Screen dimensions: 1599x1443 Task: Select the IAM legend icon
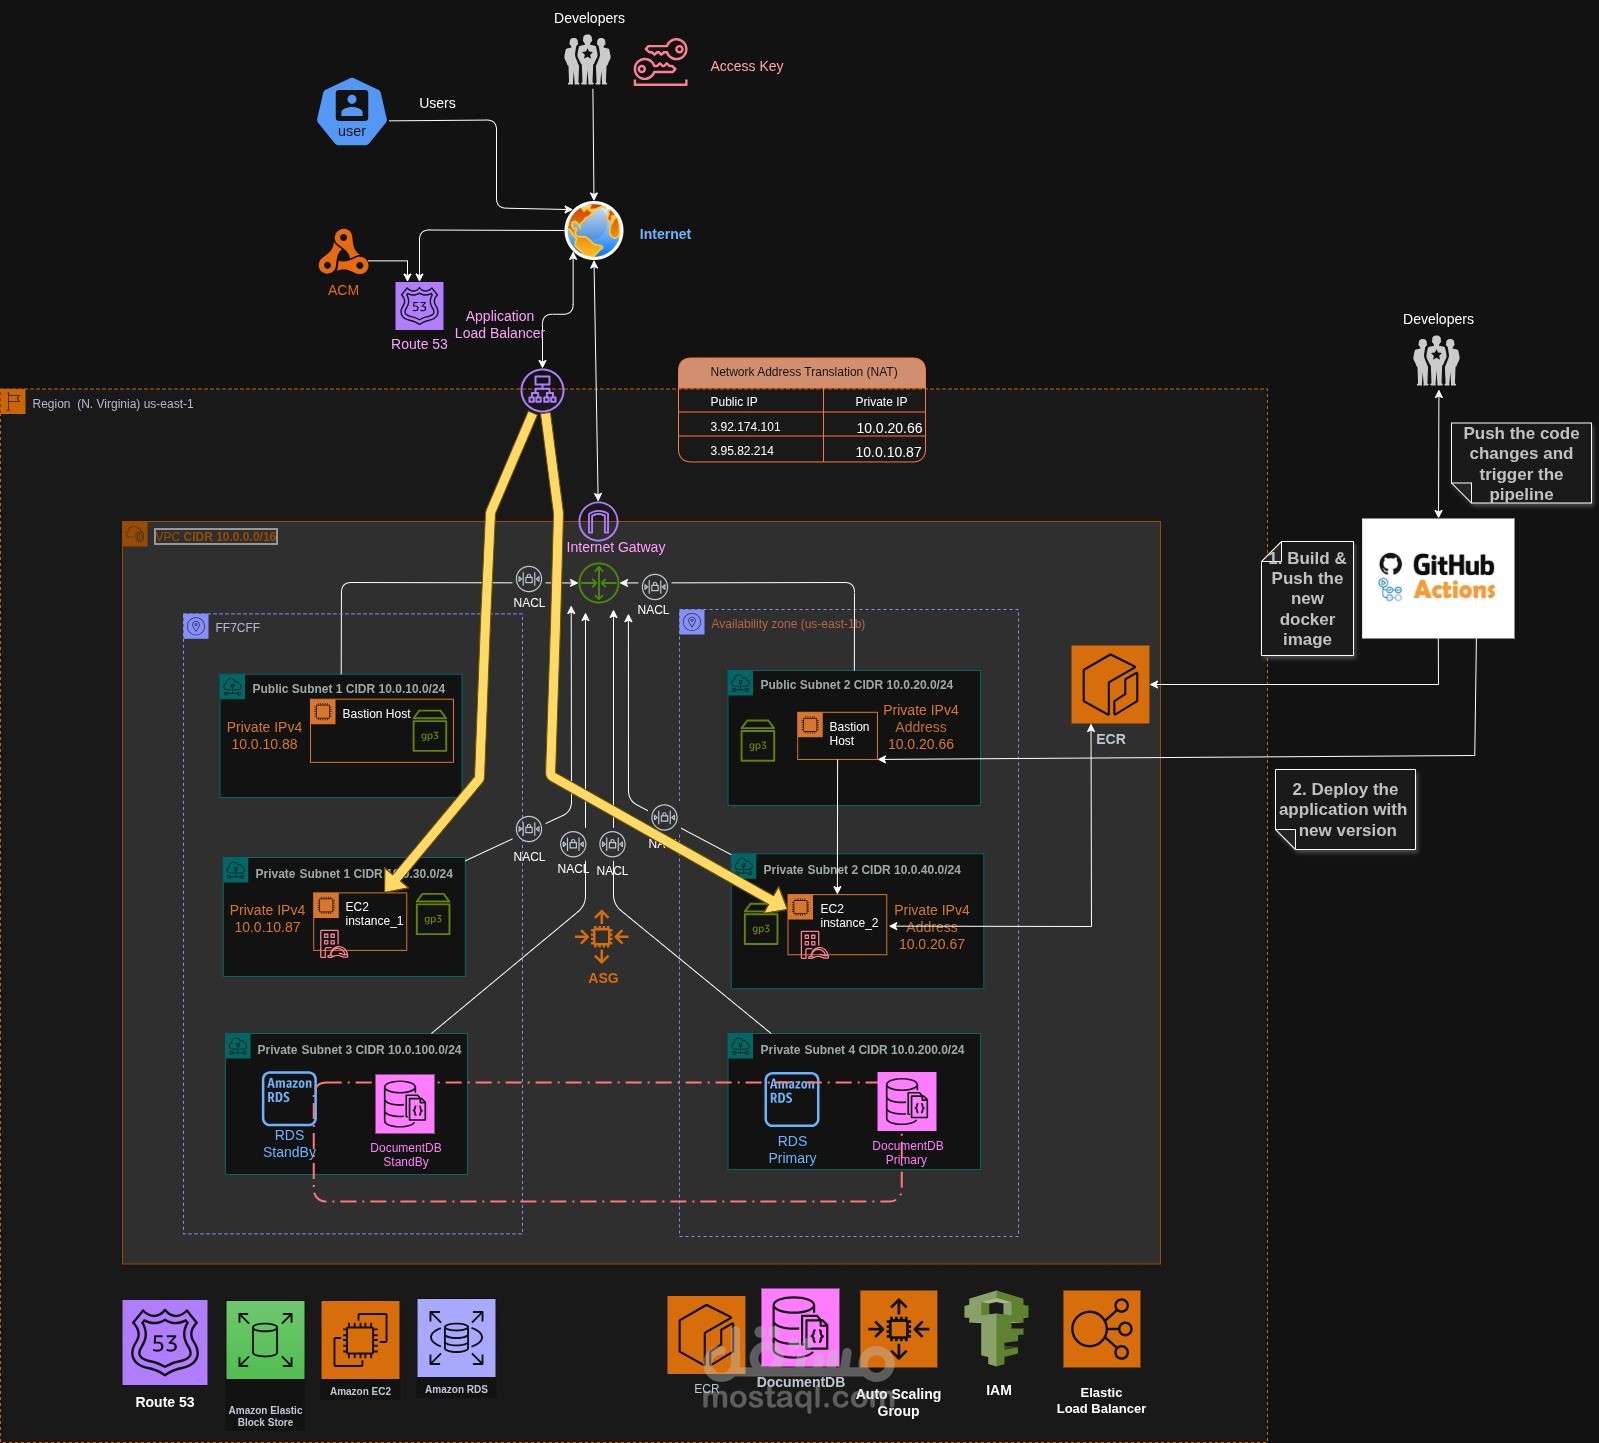997,1328
